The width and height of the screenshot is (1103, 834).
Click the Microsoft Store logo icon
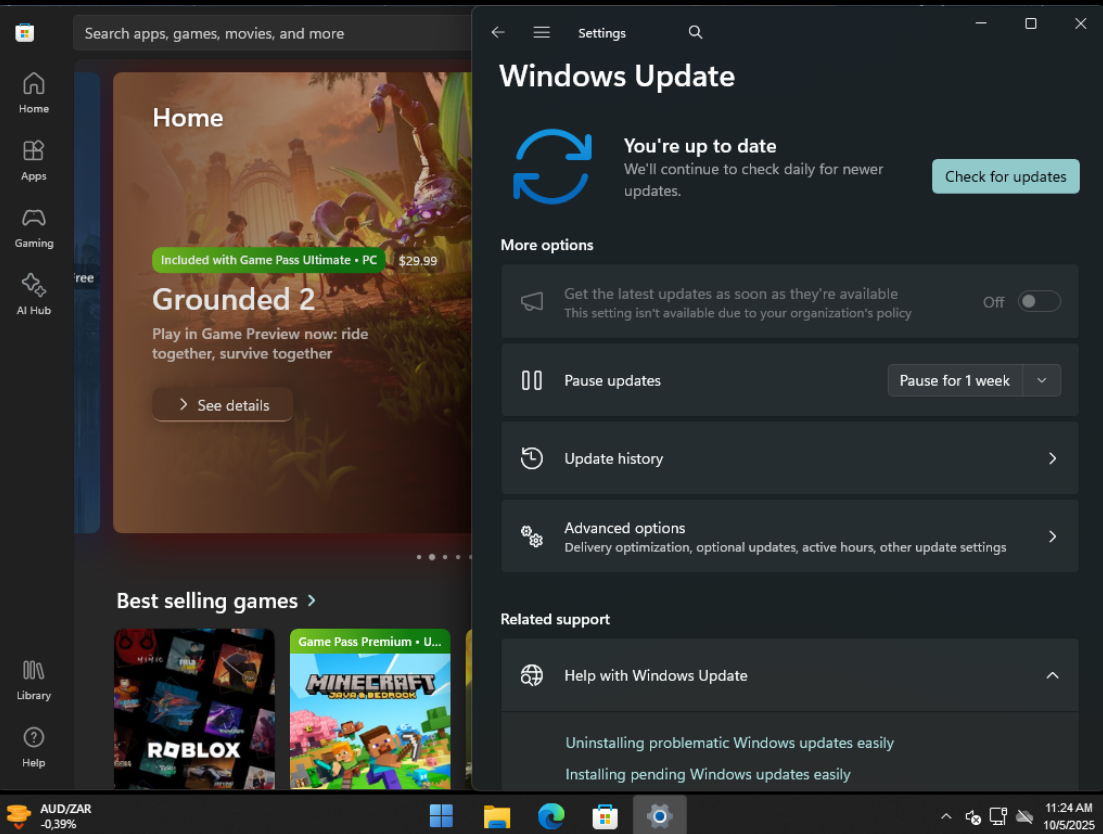click(x=25, y=32)
